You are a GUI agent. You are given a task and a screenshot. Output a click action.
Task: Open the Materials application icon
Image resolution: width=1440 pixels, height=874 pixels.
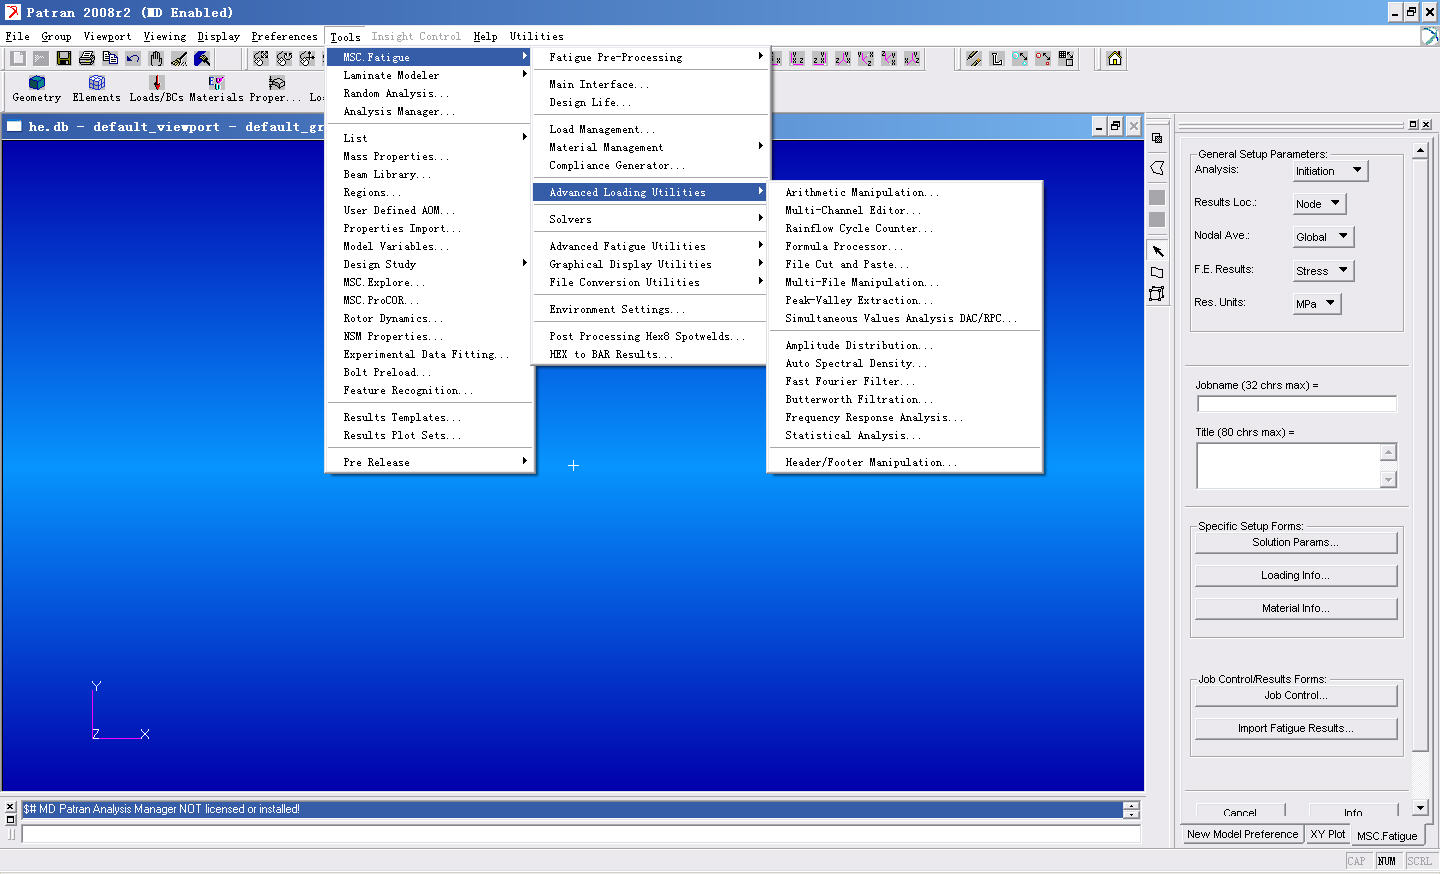[216, 89]
